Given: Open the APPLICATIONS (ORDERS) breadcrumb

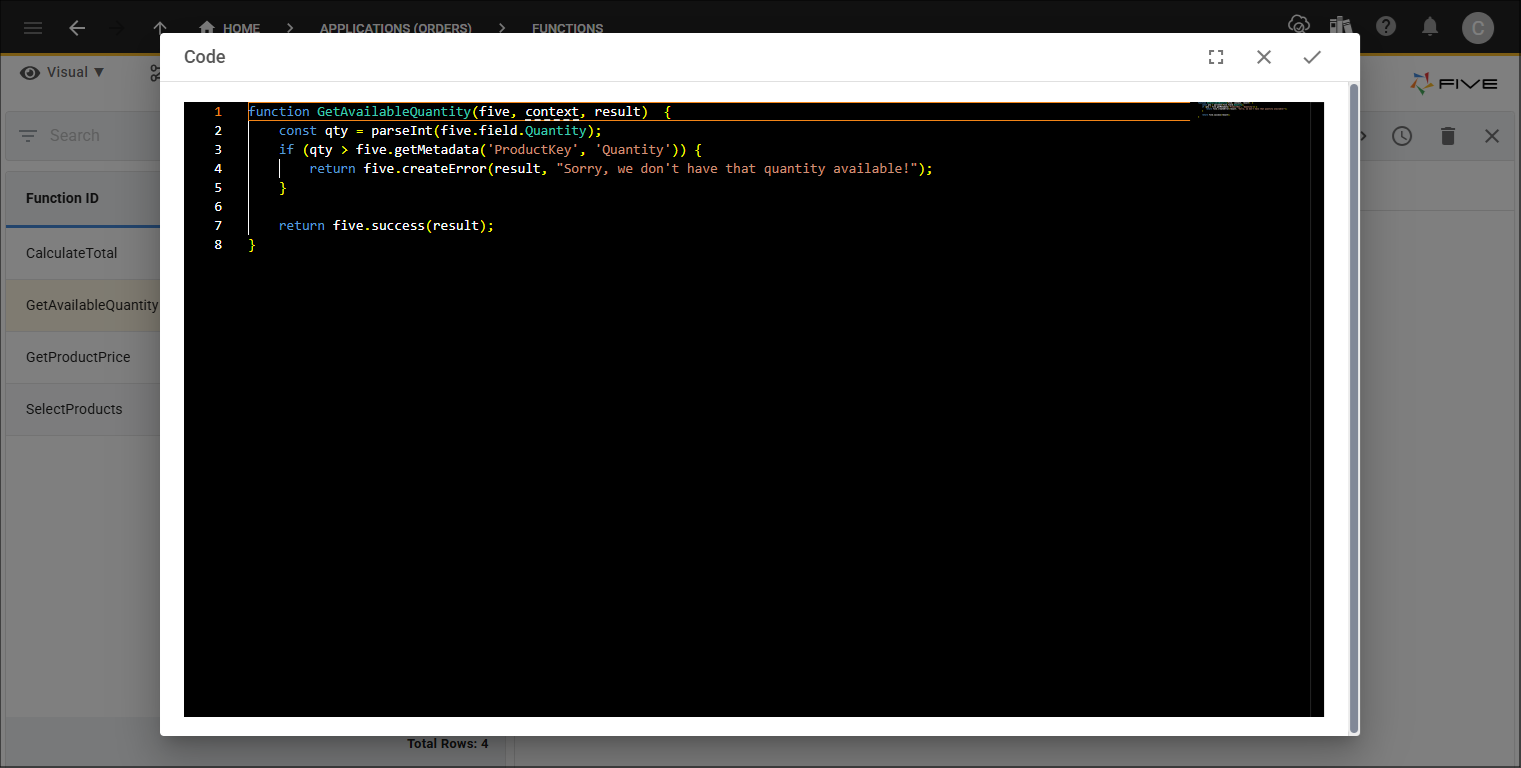Looking at the screenshot, I should [x=395, y=28].
